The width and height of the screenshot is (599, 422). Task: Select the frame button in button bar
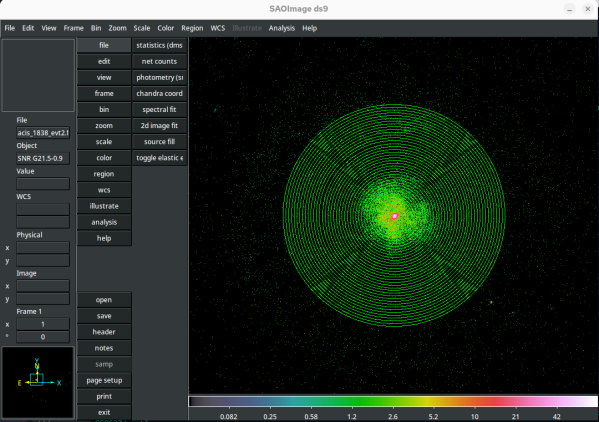click(104, 94)
